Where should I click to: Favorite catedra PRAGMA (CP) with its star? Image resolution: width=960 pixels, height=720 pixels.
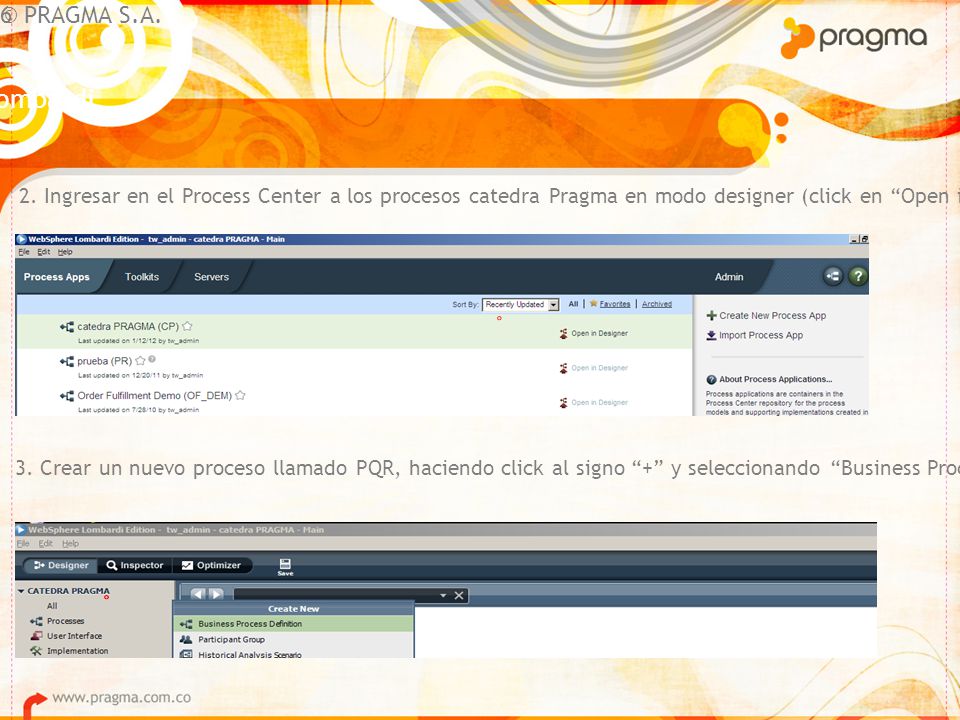(x=187, y=326)
